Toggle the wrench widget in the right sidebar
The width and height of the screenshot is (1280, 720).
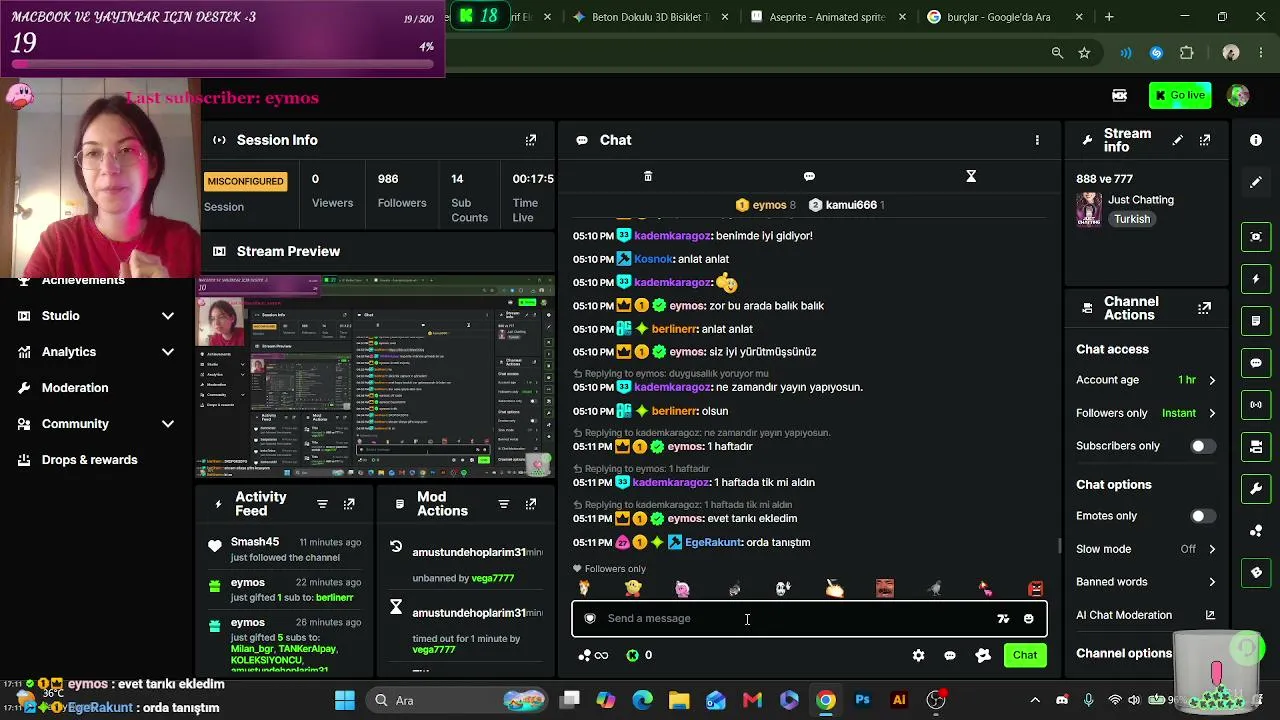click(1256, 489)
